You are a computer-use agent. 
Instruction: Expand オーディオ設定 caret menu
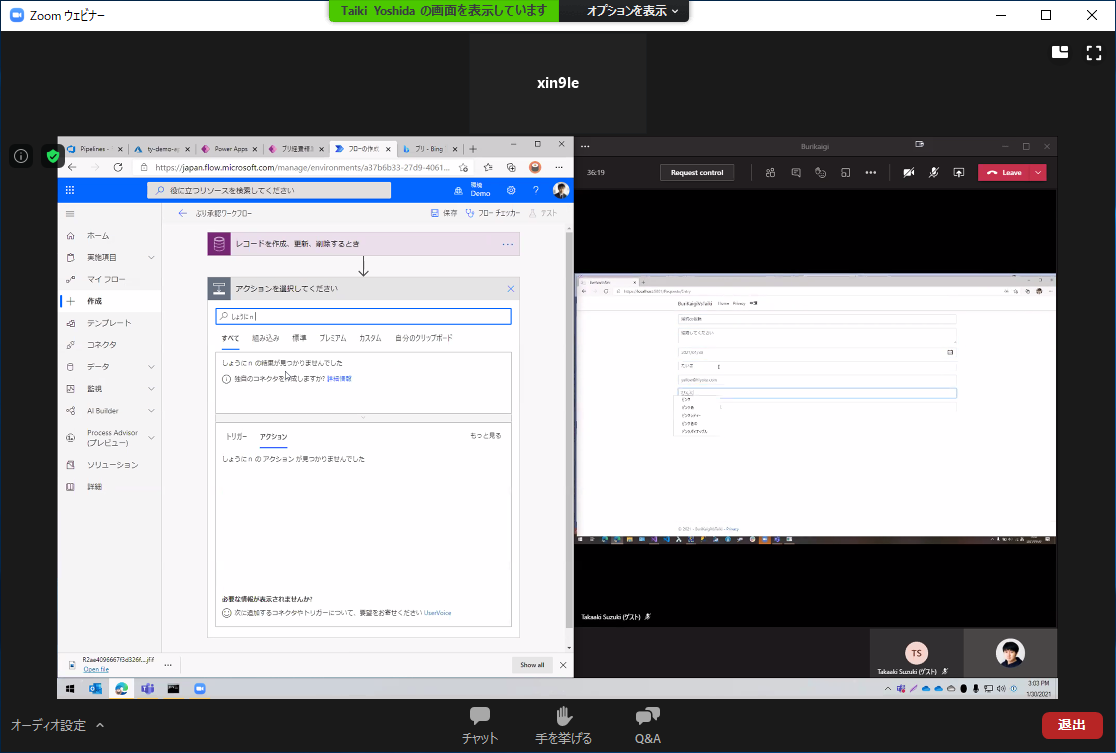click(100, 725)
